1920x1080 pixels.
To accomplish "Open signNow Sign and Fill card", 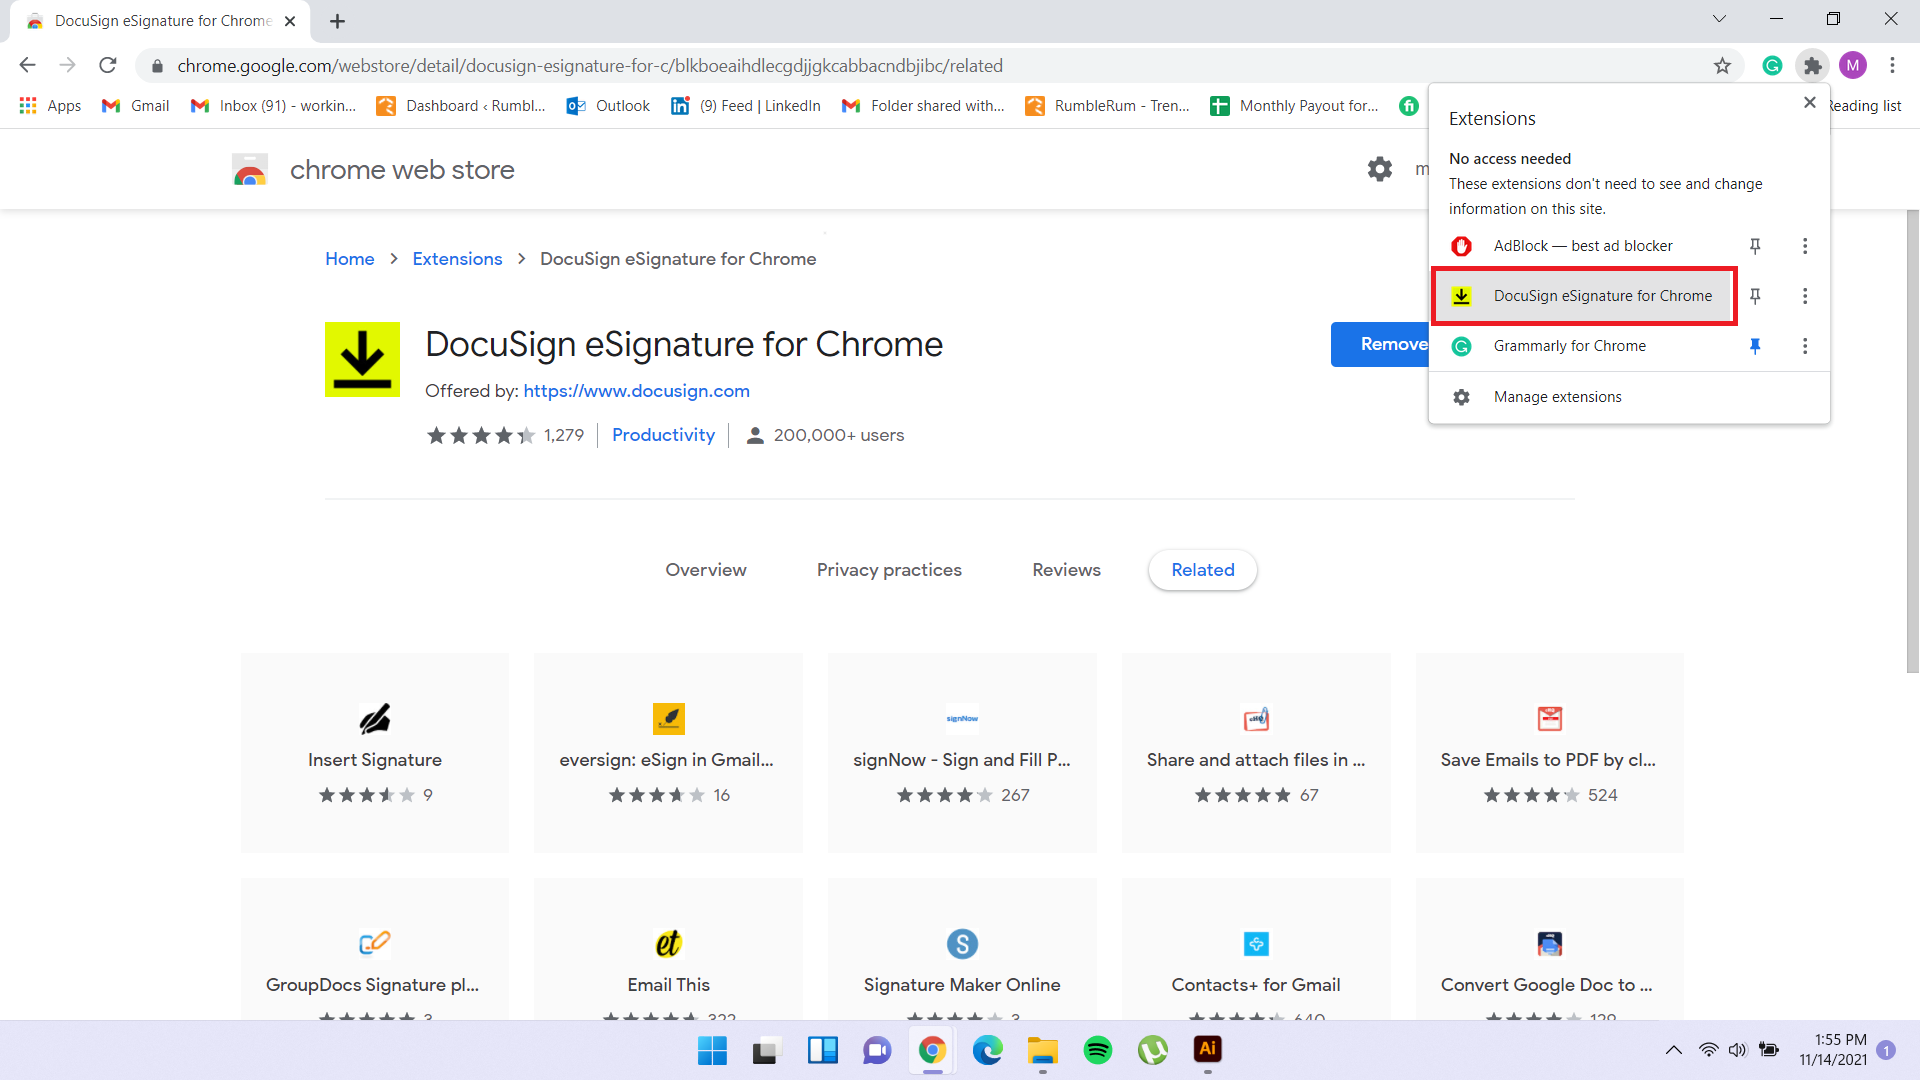I will (962, 753).
